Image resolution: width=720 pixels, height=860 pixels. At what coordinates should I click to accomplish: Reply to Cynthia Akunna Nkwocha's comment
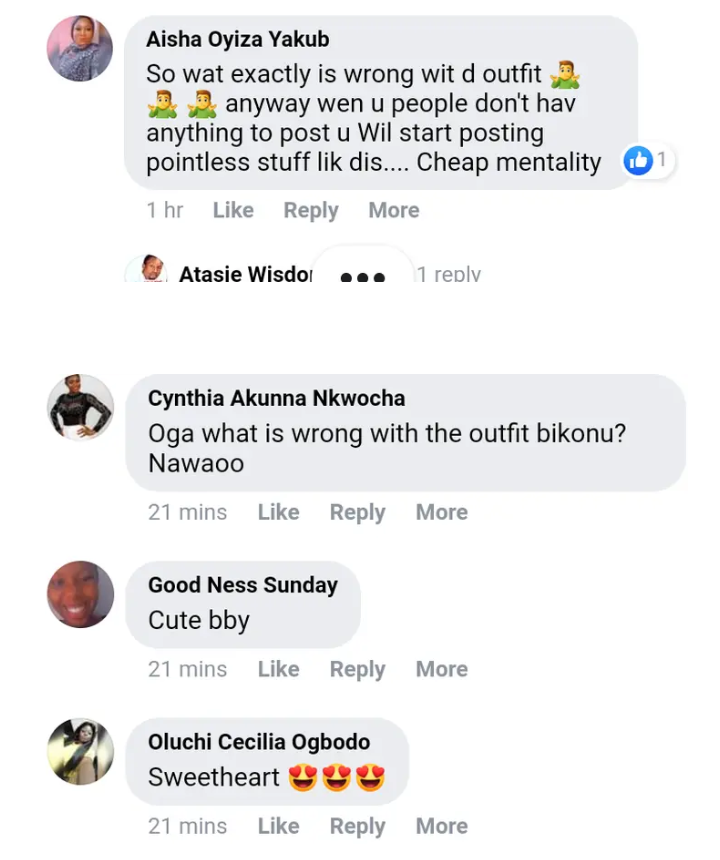pos(358,513)
